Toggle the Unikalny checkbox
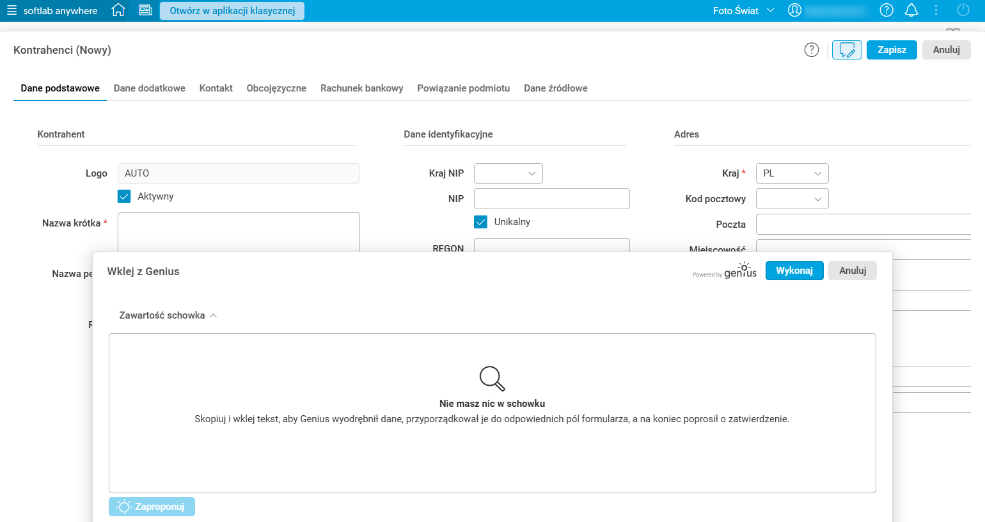Viewport: 985px width, 522px height. 481,222
